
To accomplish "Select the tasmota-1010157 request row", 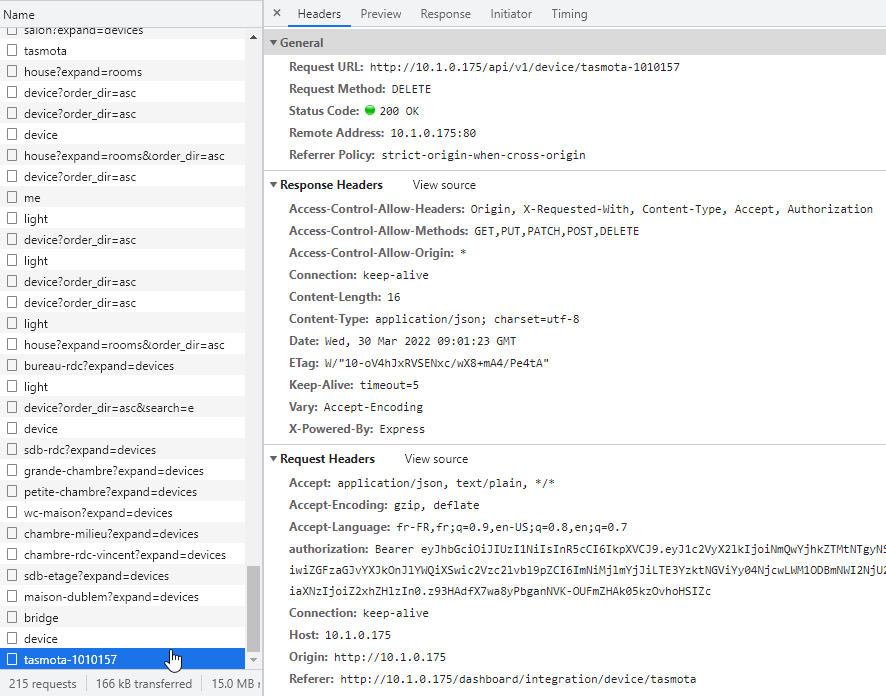I will click(x=123, y=659).
